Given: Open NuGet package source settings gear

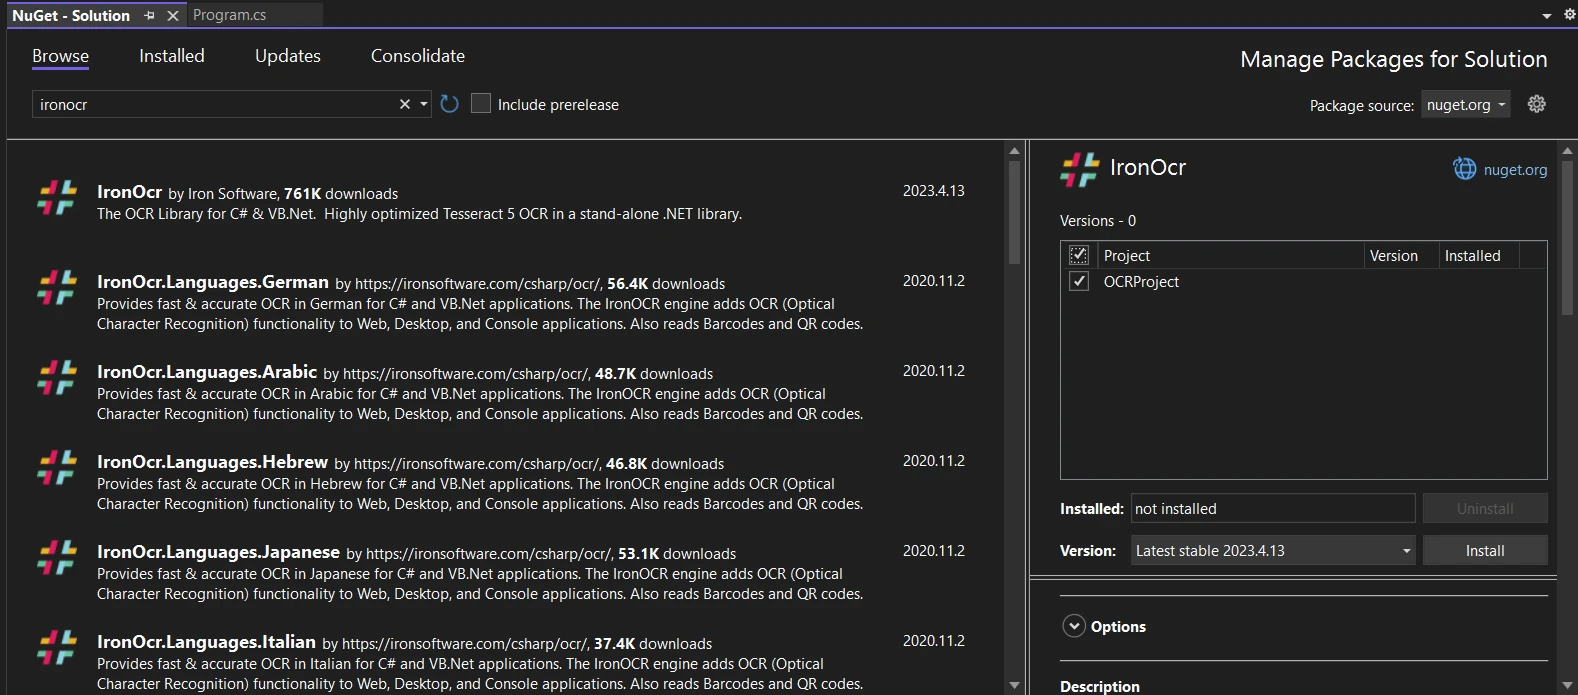Looking at the screenshot, I should [x=1537, y=104].
